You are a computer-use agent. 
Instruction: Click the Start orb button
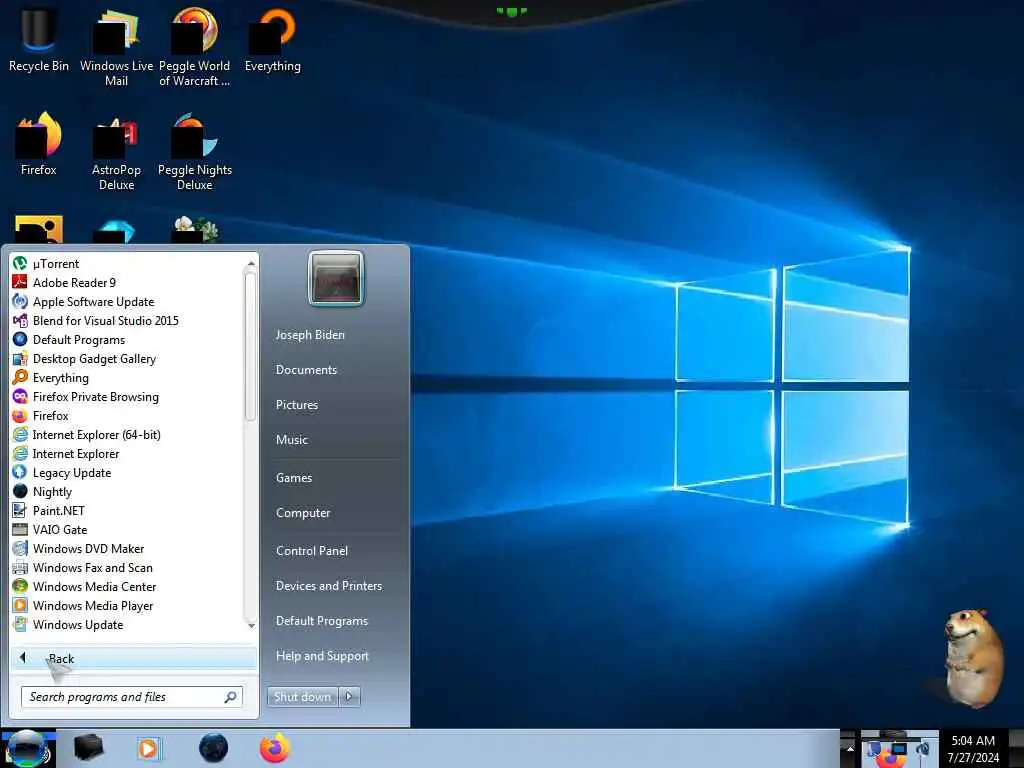[x=27, y=748]
